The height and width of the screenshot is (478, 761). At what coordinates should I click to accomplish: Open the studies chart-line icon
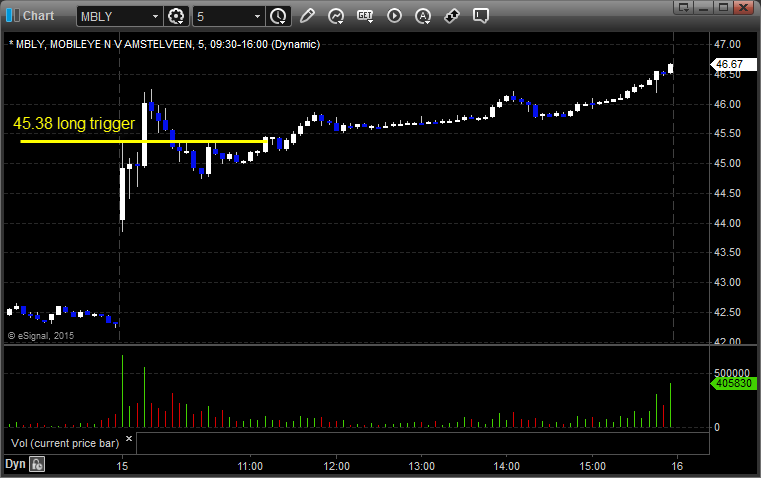click(x=335, y=16)
